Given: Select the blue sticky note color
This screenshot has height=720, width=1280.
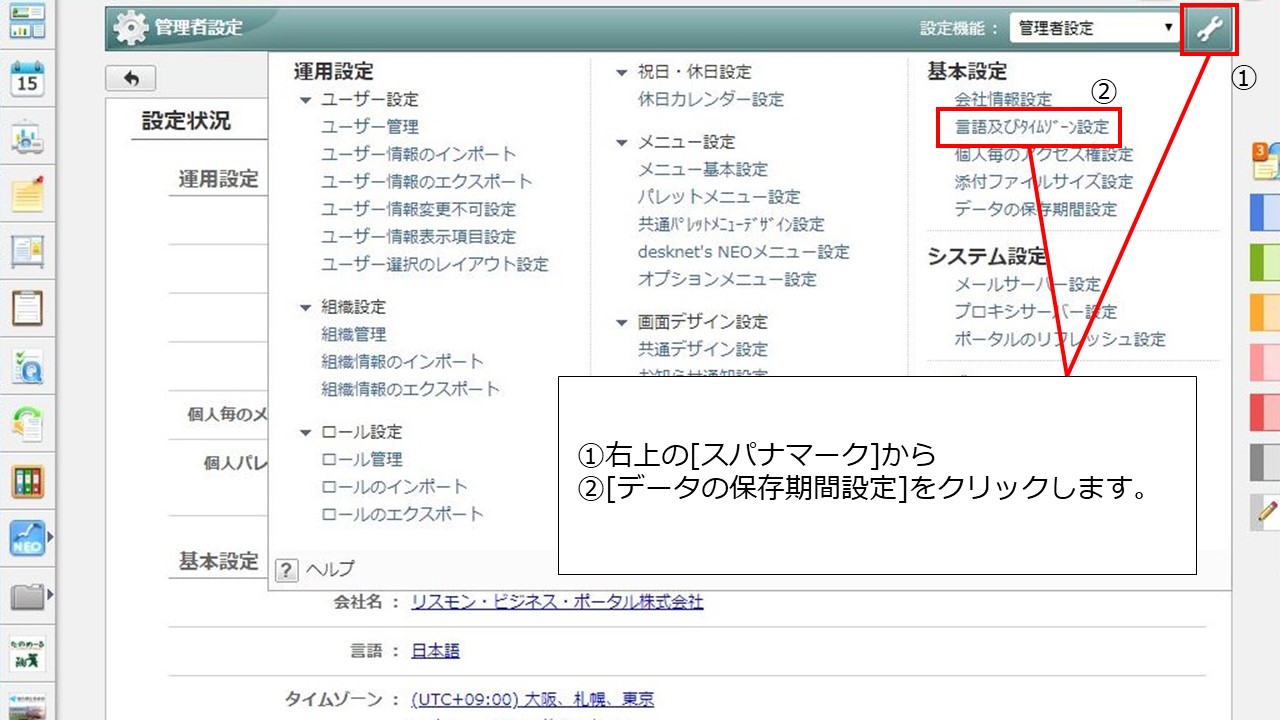Looking at the screenshot, I should coord(1266,212).
